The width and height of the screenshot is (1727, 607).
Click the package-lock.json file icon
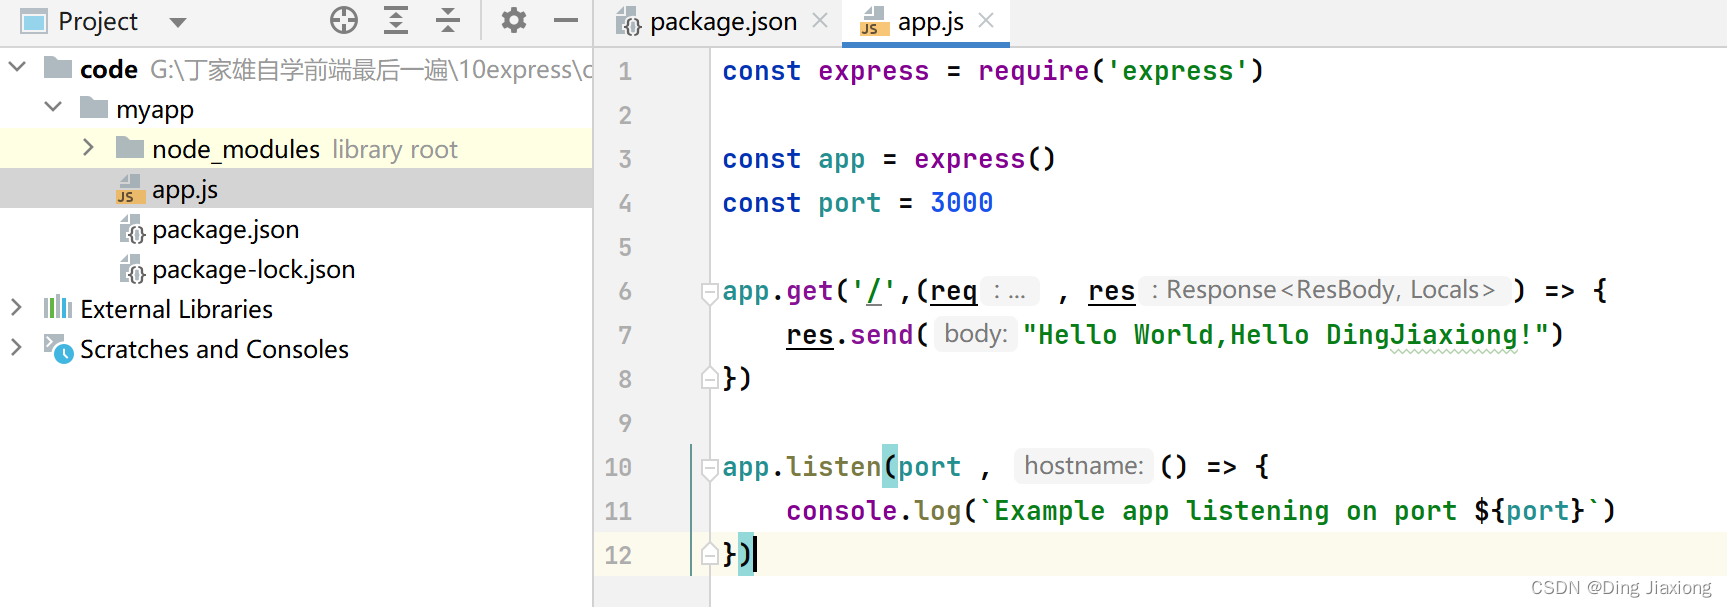pyautogui.click(x=132, y=269)
